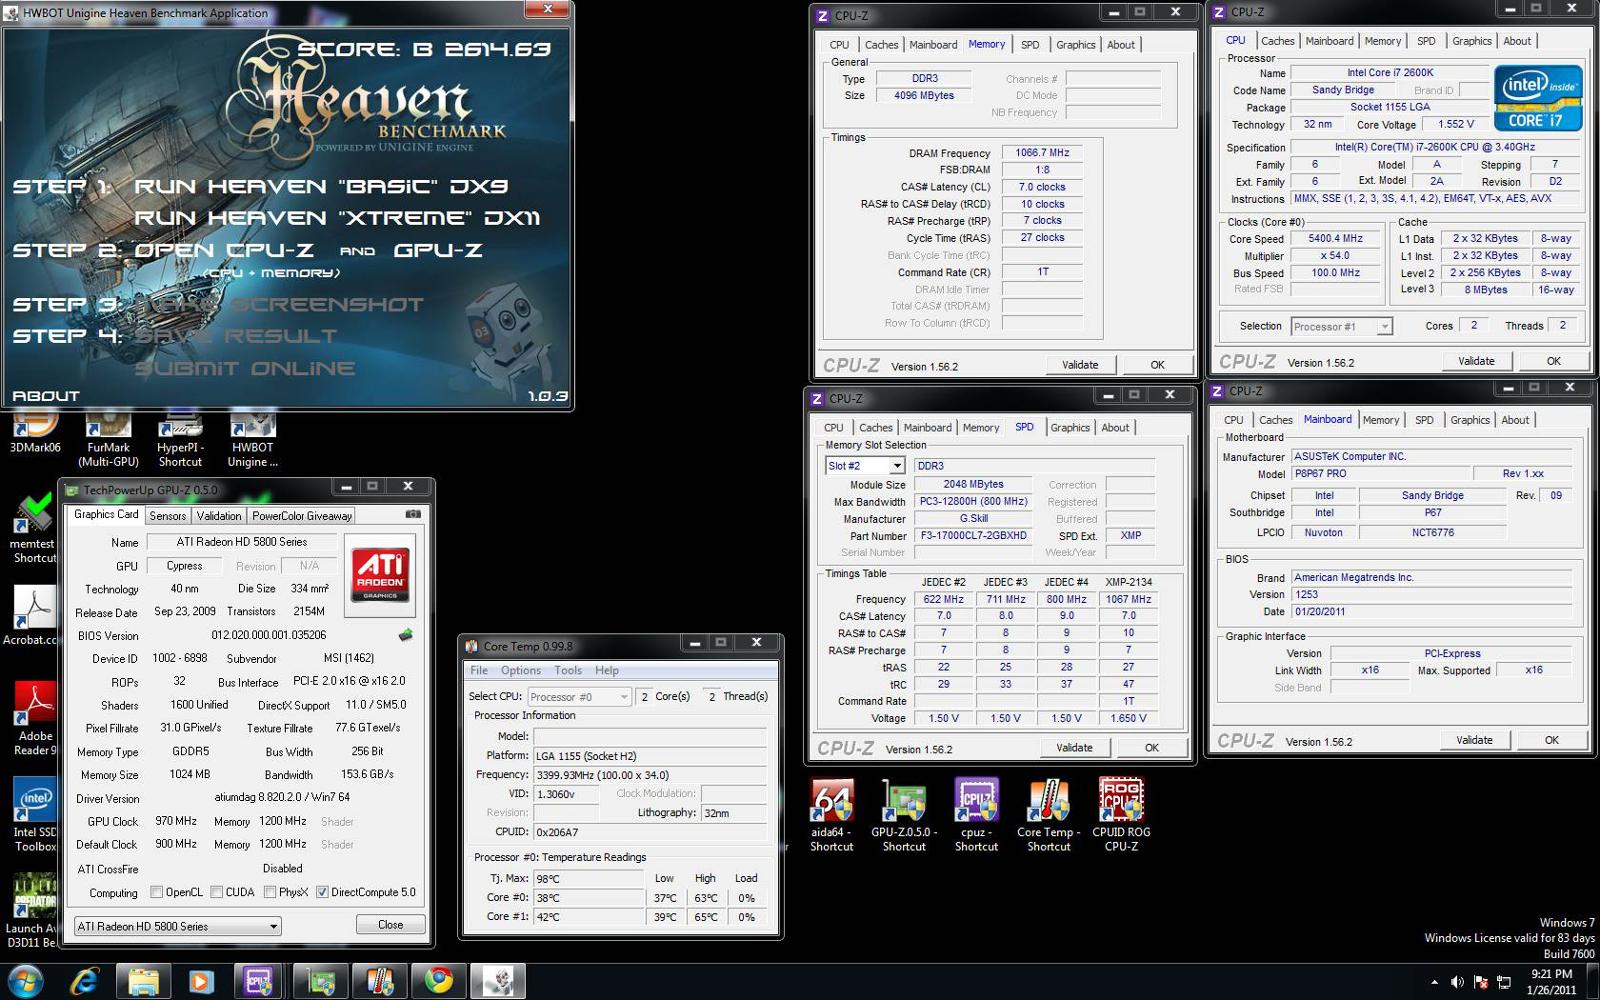Launch the Intel SSD Toolbox desktop icon
The height and width of the screenshot is (1000, 1600).
35,815
